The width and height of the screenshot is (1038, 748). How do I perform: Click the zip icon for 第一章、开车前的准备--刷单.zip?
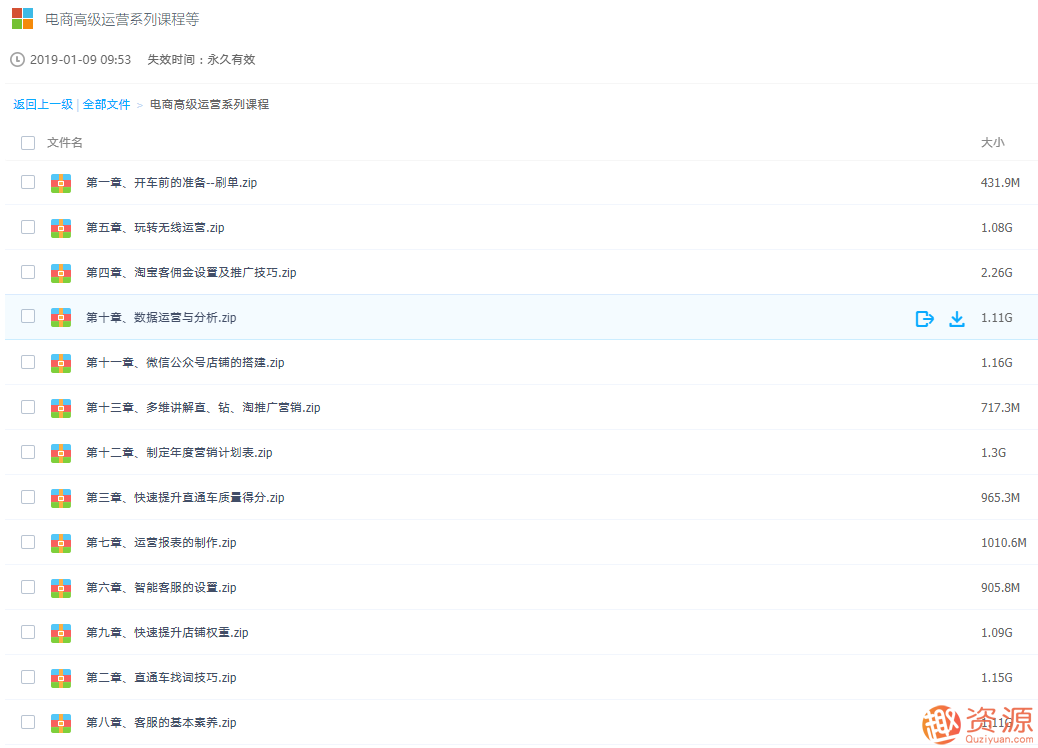point(61,183)
